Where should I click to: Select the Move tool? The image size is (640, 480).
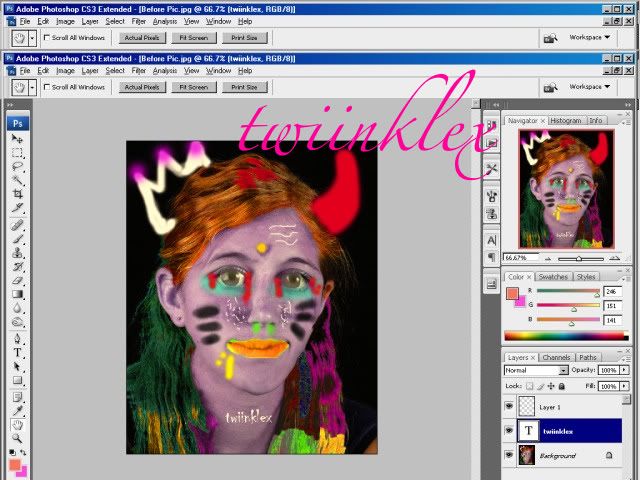pyautogui.click(x=18, y=139)
